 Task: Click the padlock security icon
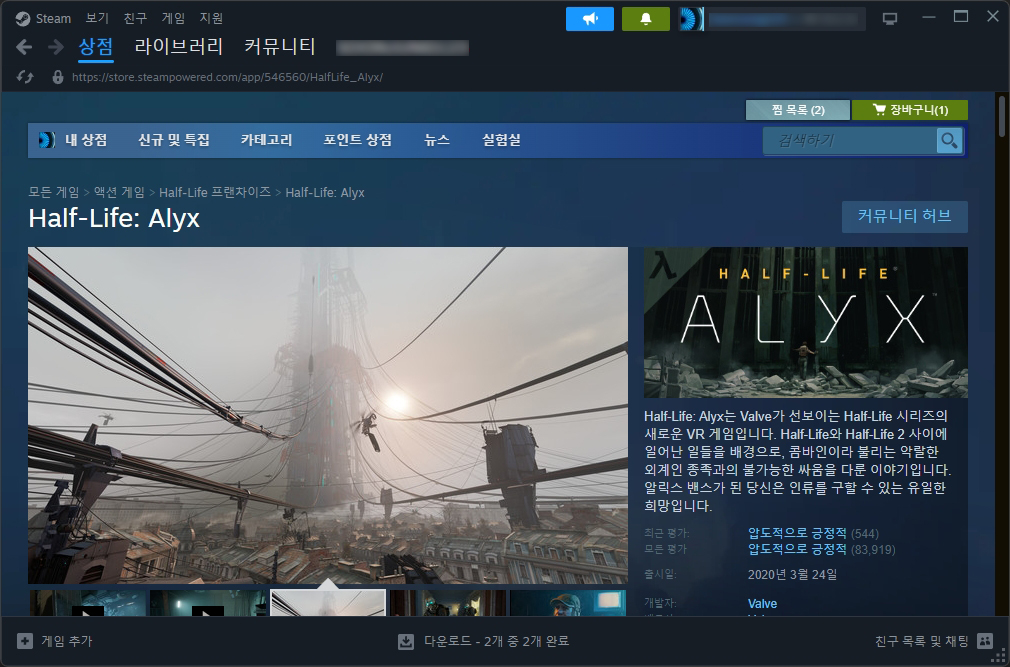[58, 77]
